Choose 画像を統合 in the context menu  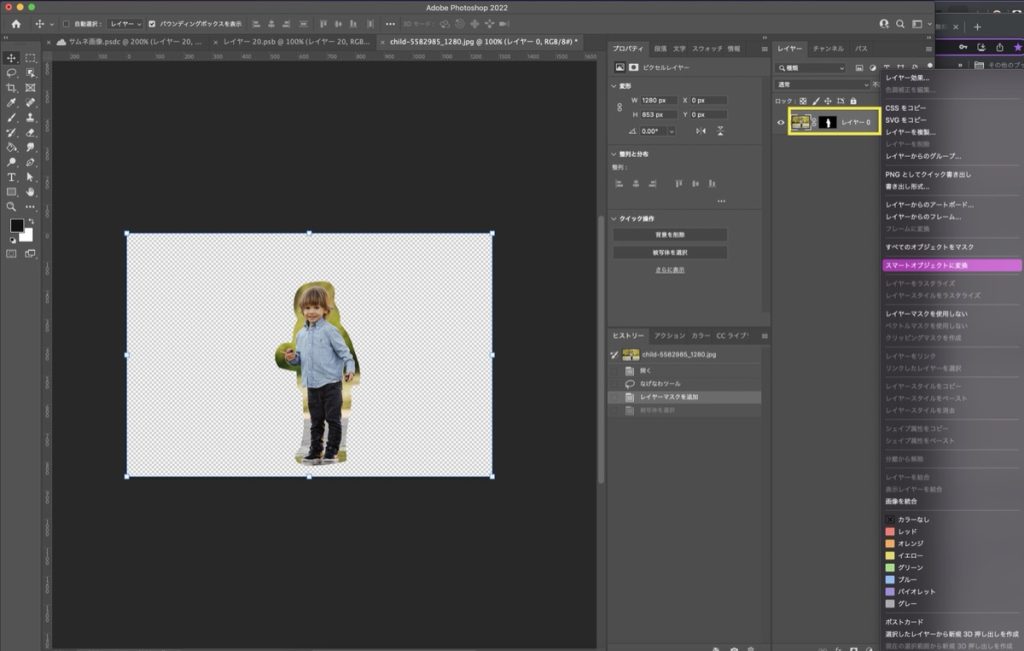click(901, 501)
